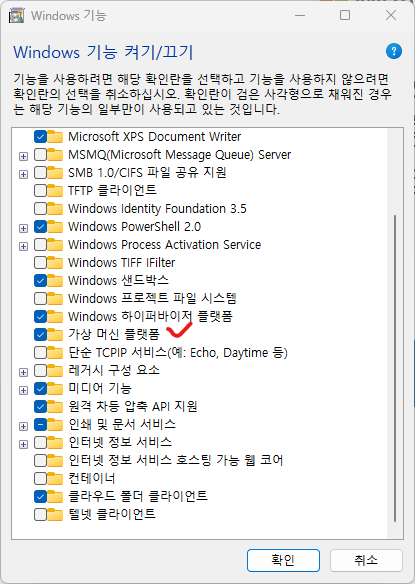This screenshot has width=415, height=584.
Task: Uncheck Microsoft XPS Document Writer
Action: point(40,136)
